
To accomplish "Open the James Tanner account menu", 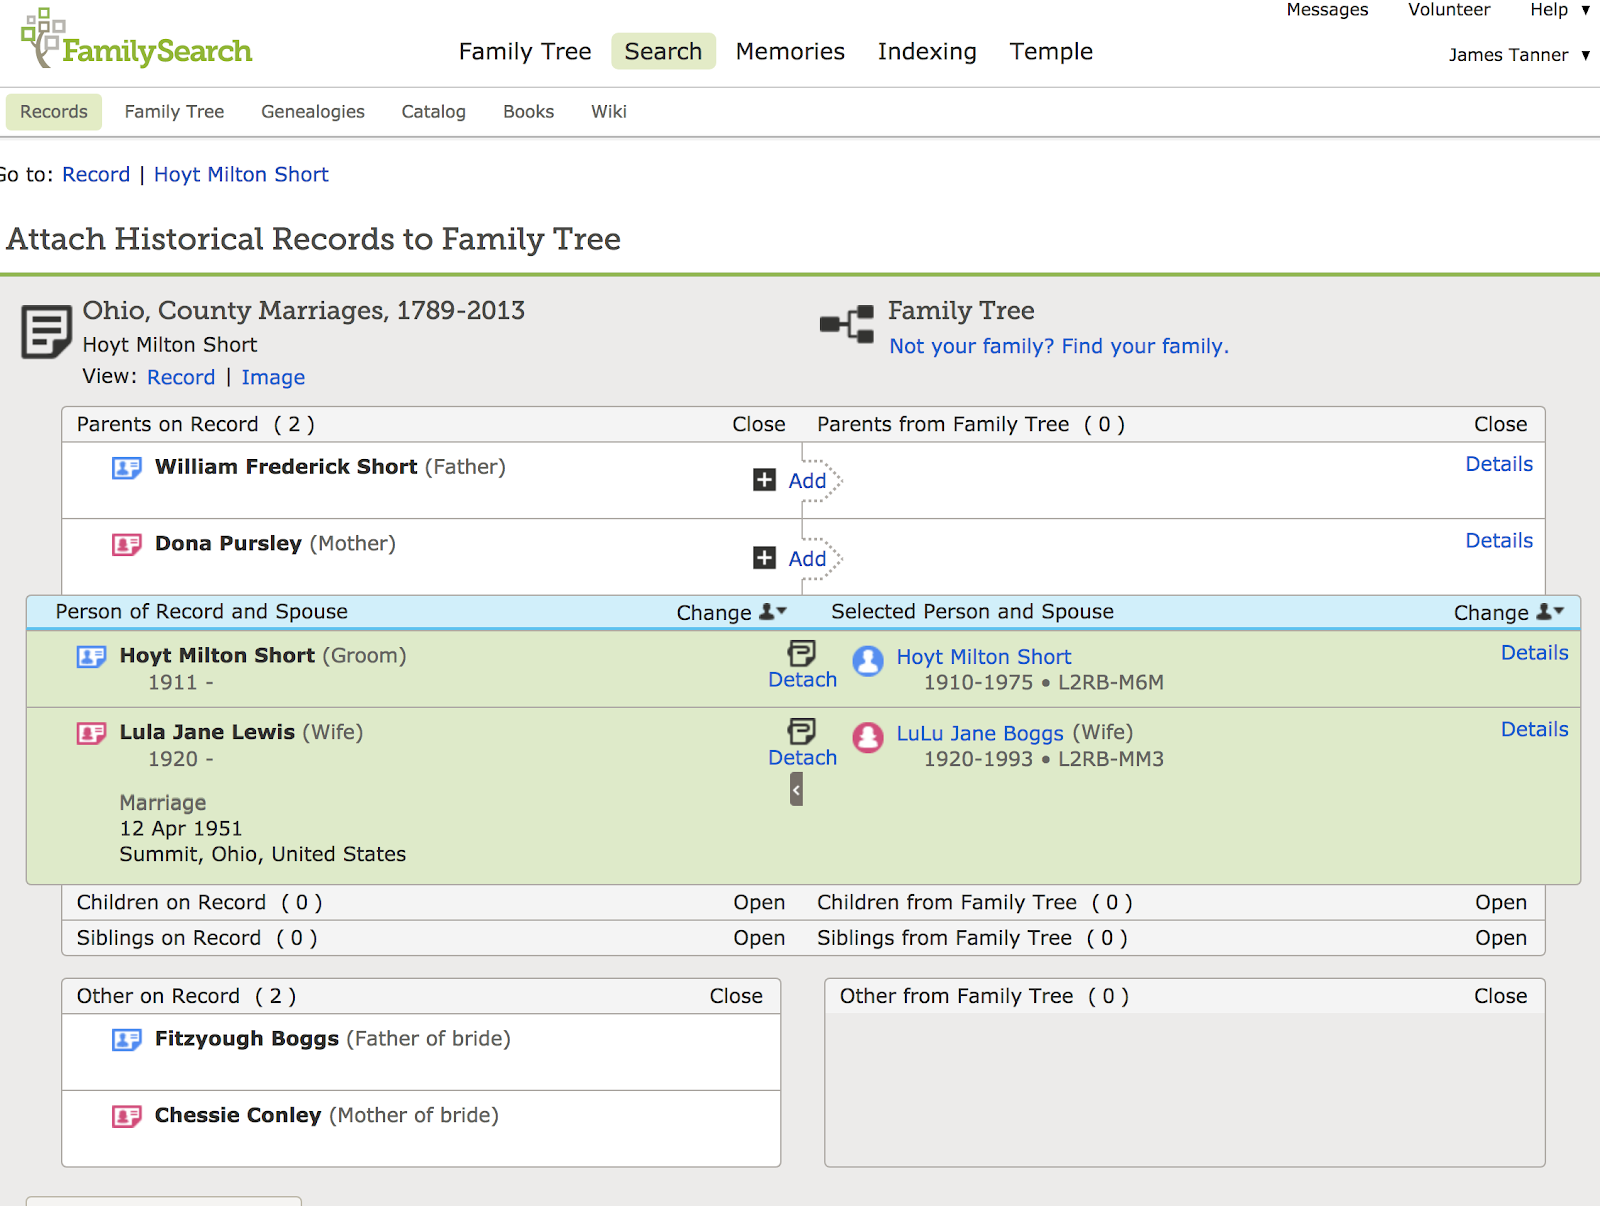I will coord(1519,55).
